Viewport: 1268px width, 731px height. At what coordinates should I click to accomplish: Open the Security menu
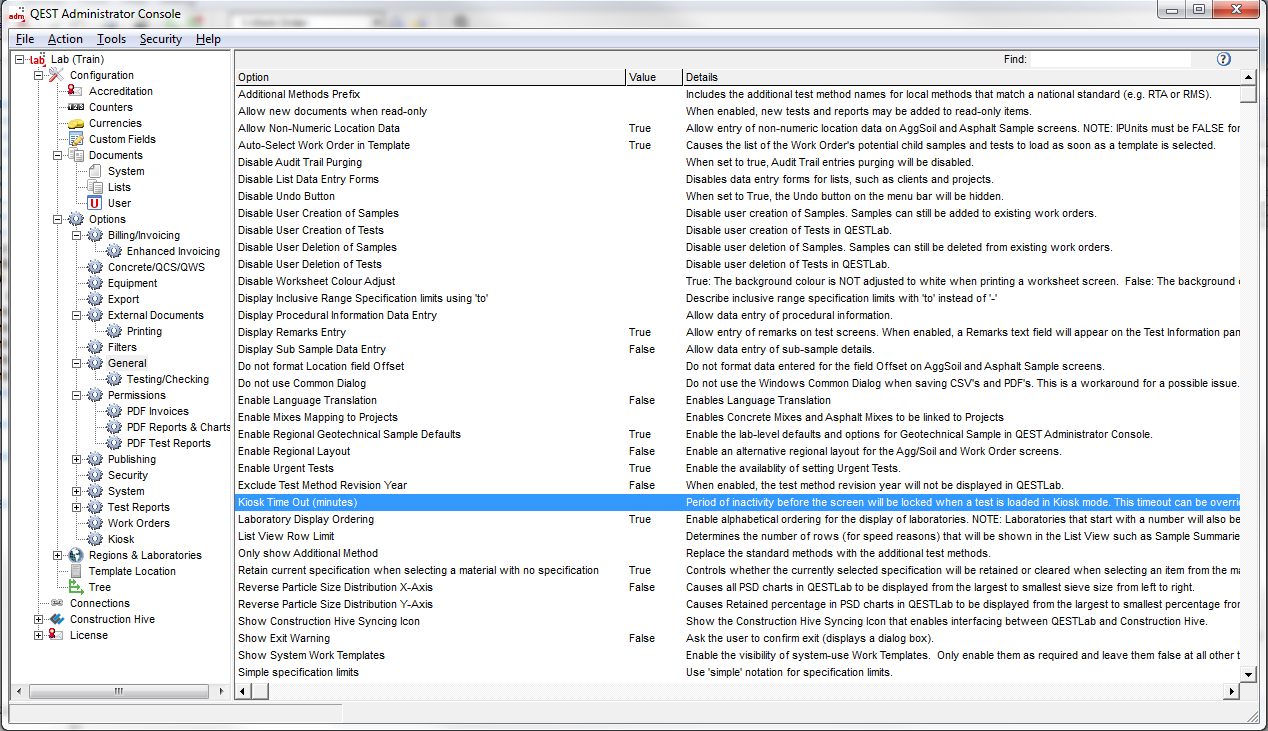[160, 39]
